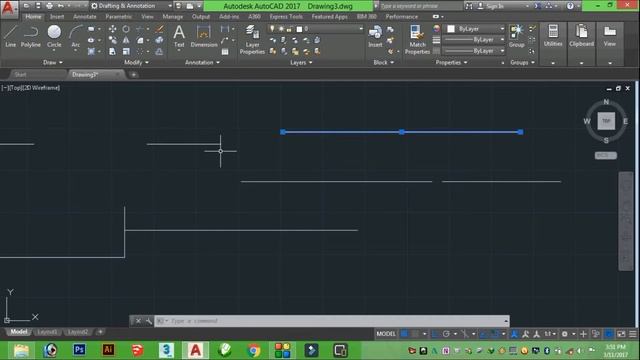The image size is (640, 360).
Task: Expand the Properties panel
Action: [x=451, y=62]
